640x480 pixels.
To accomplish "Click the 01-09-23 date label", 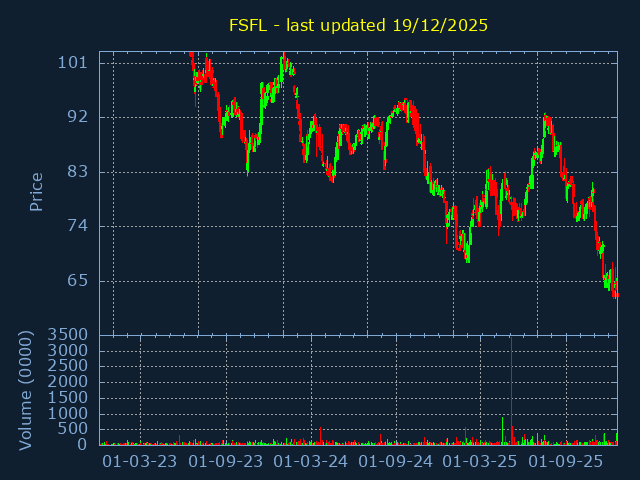I will coord(226,462).
